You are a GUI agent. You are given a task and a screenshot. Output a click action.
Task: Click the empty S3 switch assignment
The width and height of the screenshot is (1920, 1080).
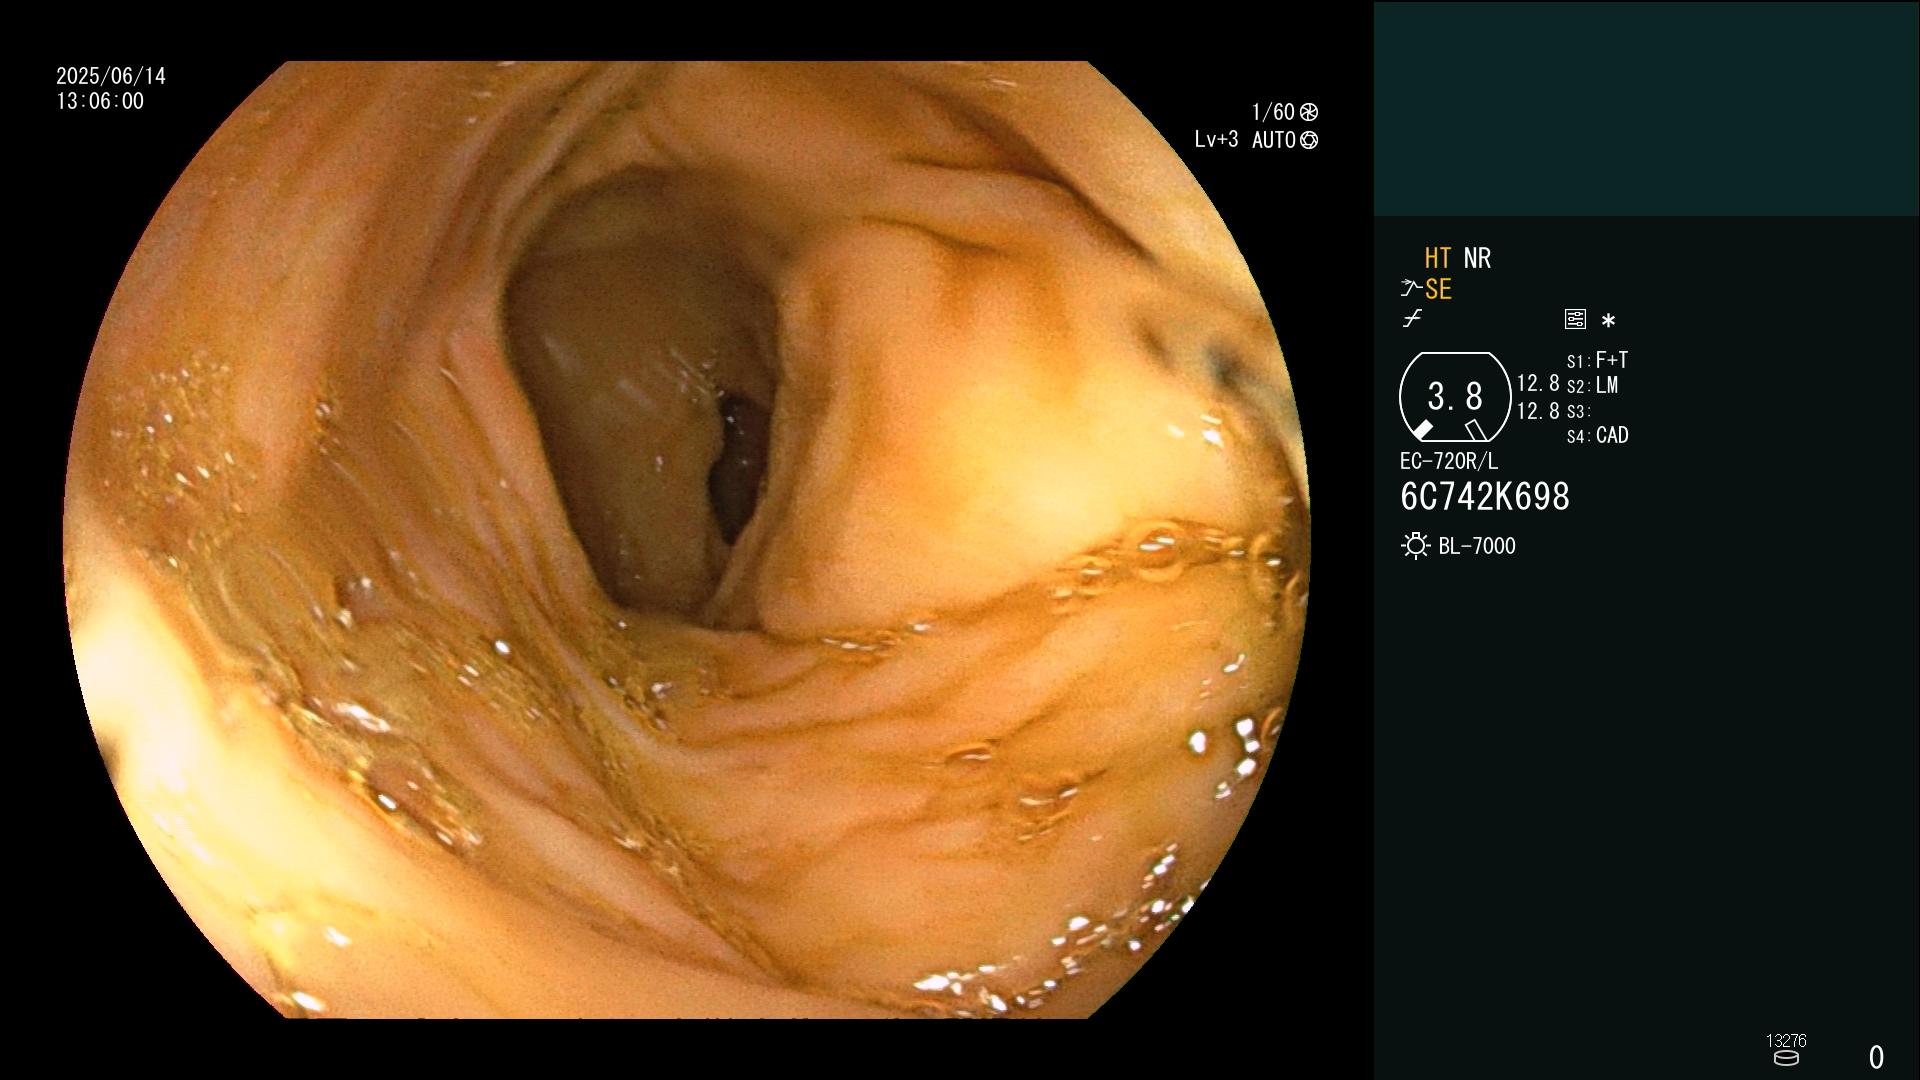click(x=1578, y=411)
